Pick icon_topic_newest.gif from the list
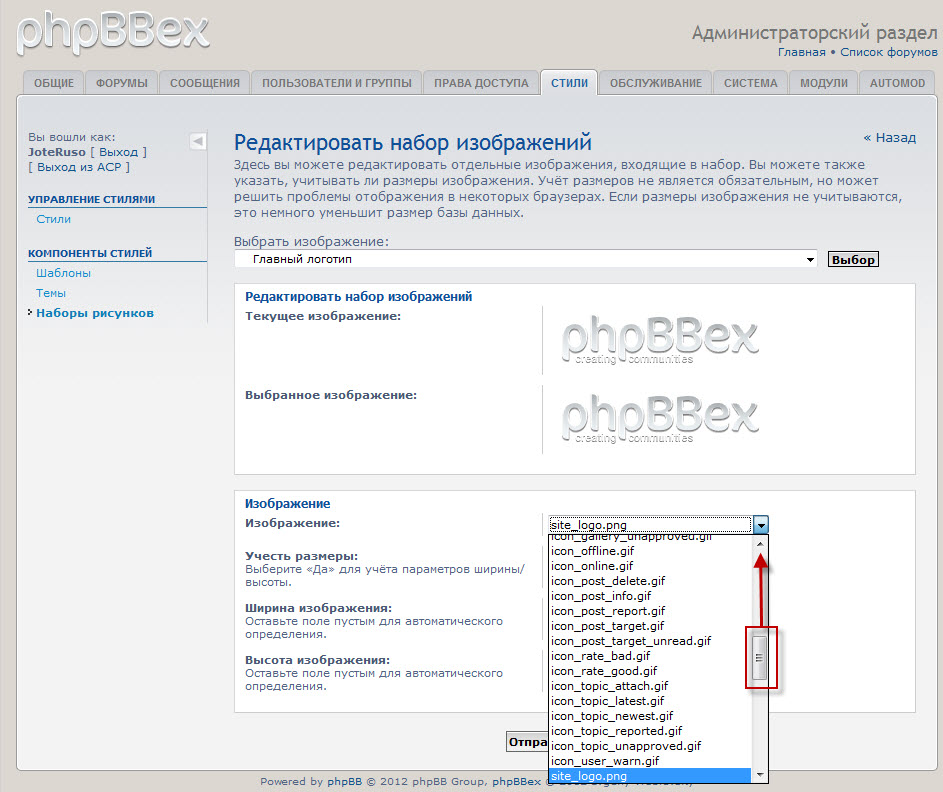Viewport: 943px width, 792px height. click(x=612, y=716)
